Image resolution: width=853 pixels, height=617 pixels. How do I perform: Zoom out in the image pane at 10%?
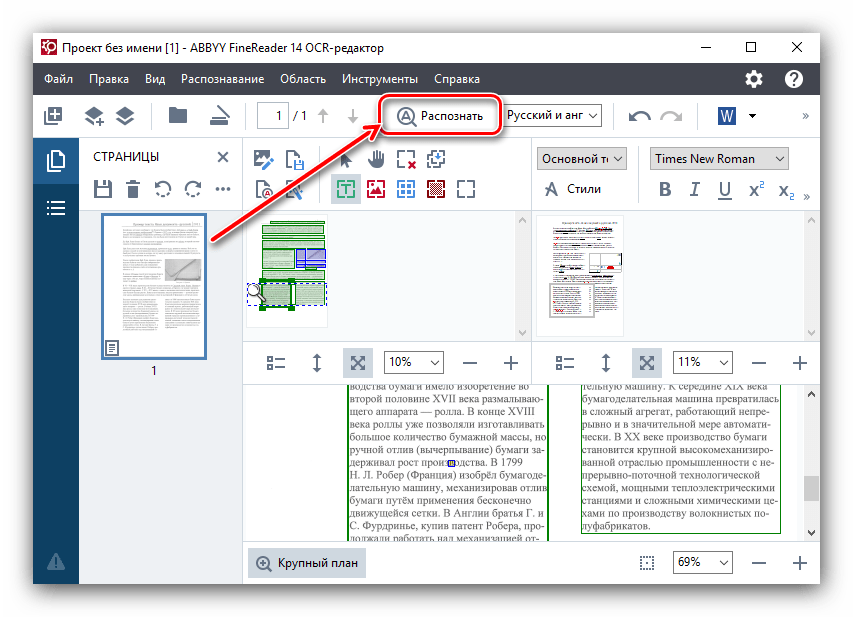pyautogui.click(x=469, y=363)
